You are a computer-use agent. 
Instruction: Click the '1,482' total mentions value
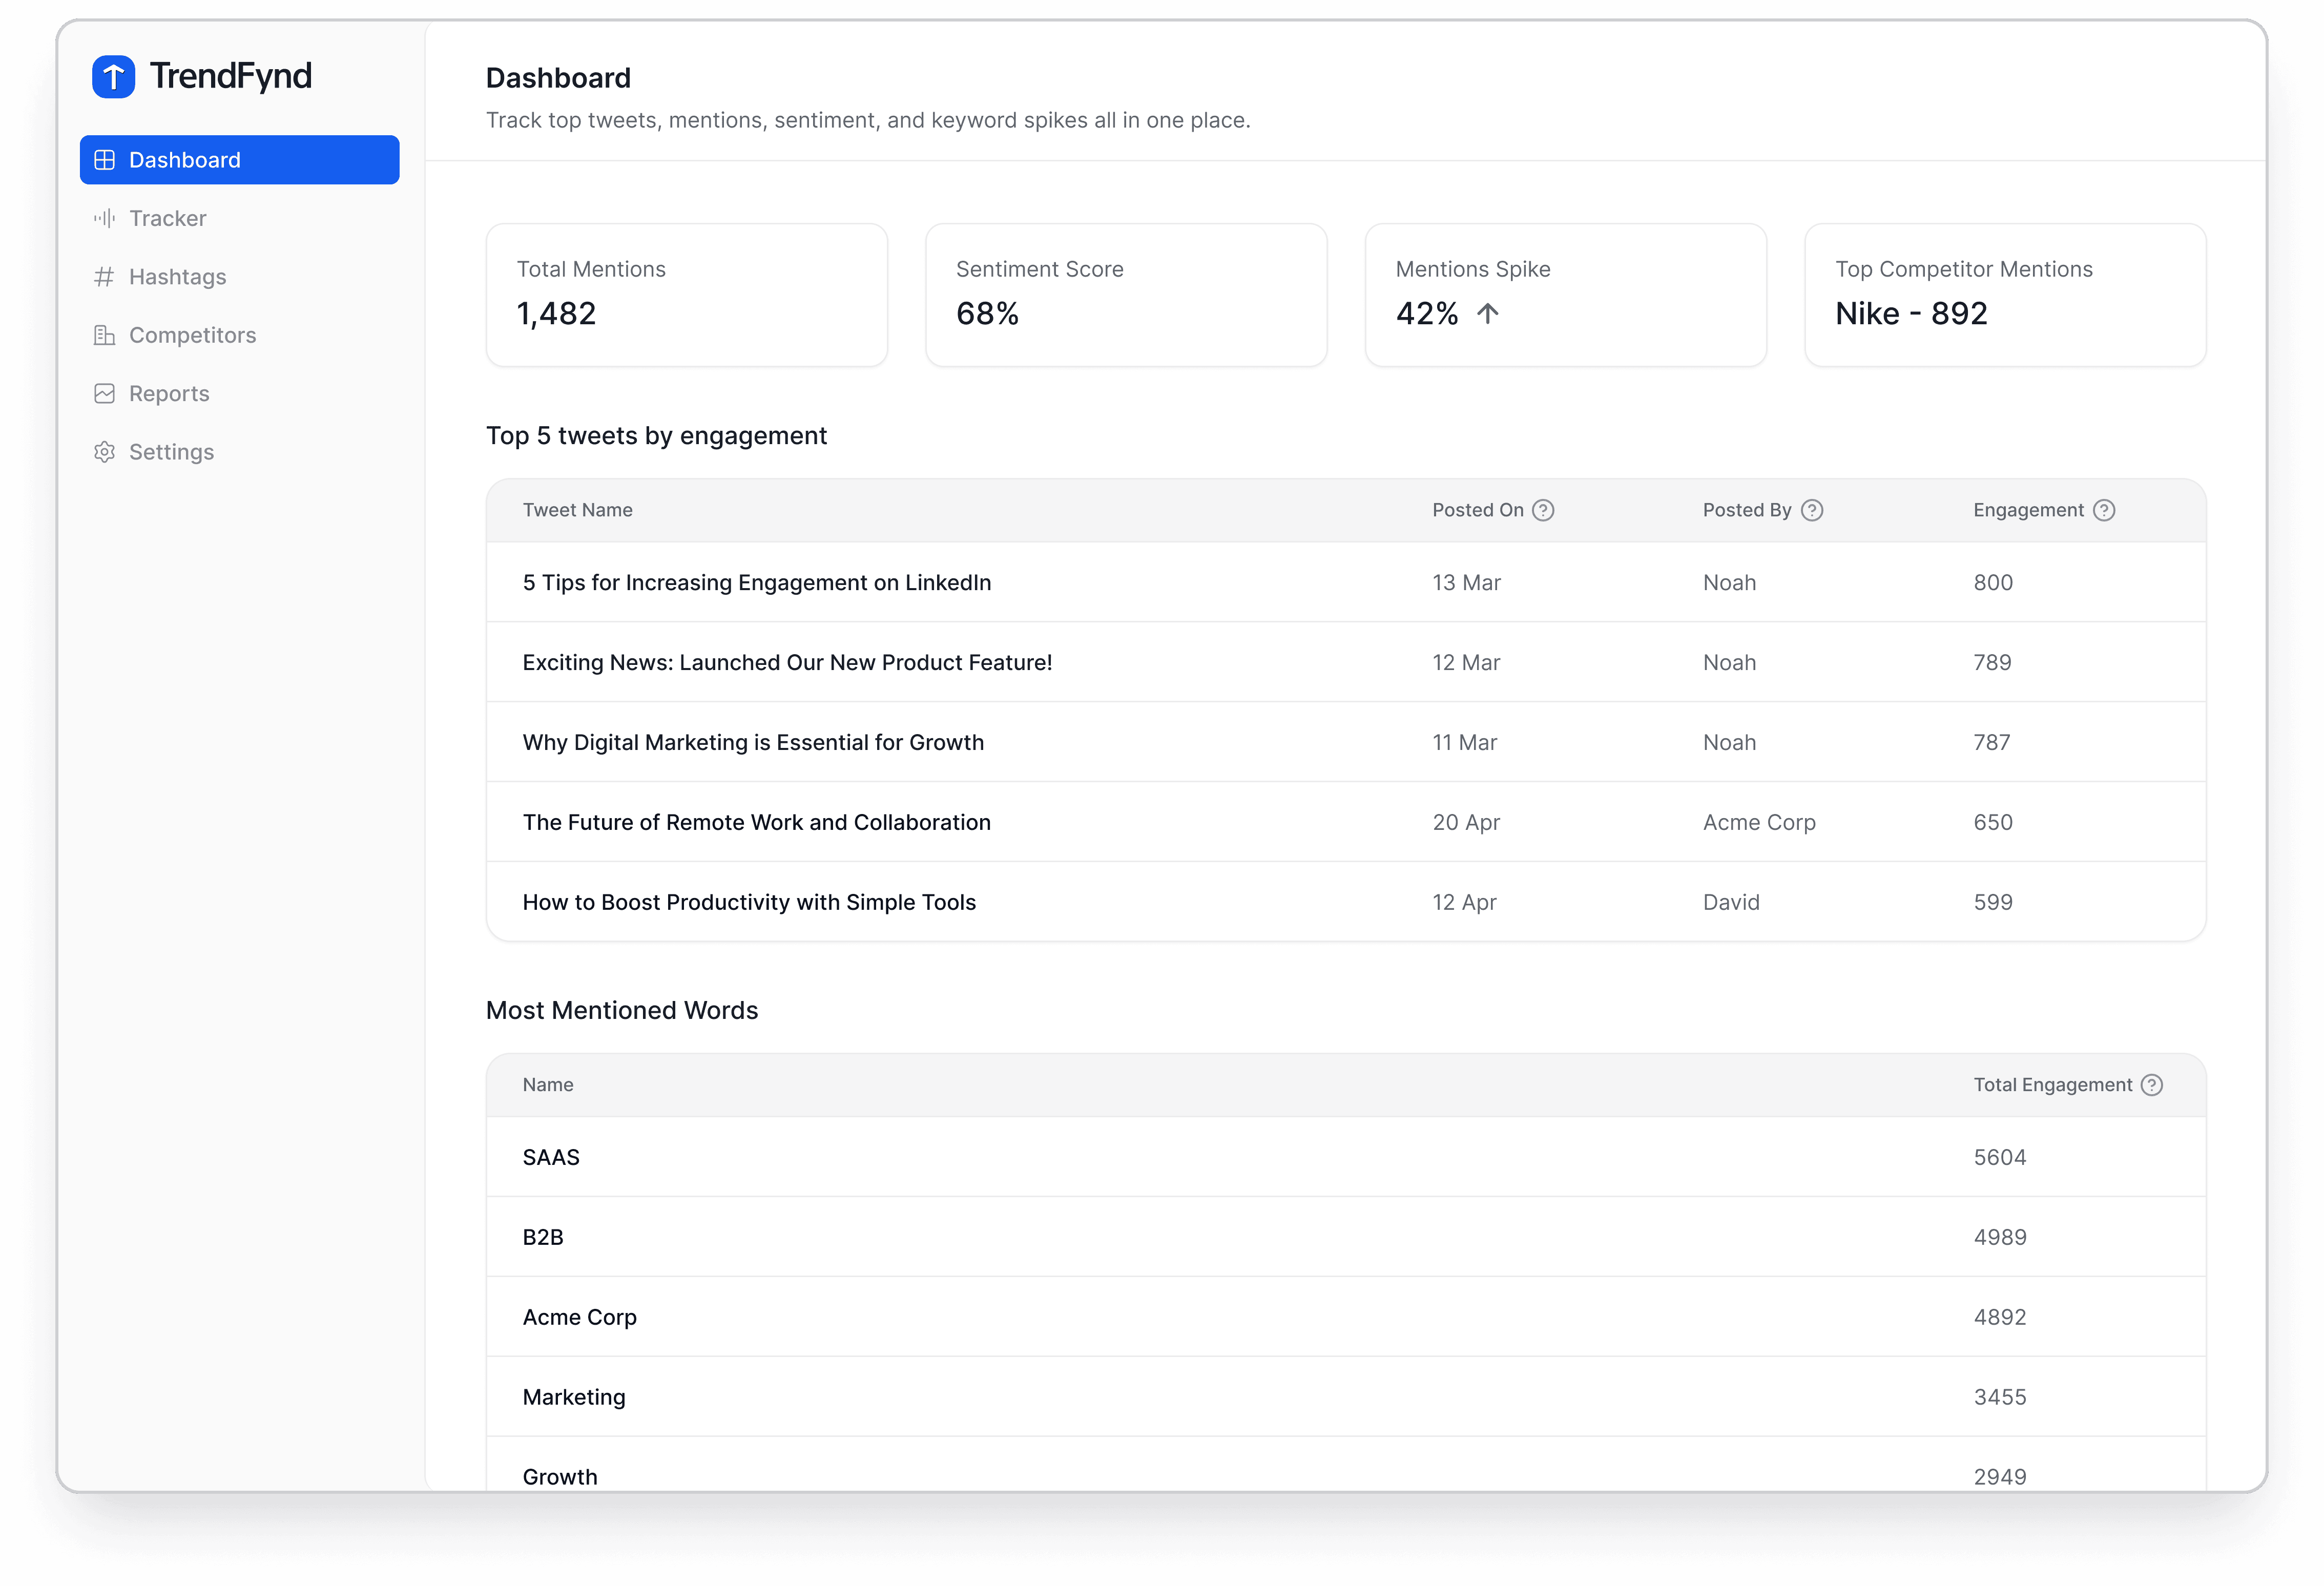click(x=556, y=314)
